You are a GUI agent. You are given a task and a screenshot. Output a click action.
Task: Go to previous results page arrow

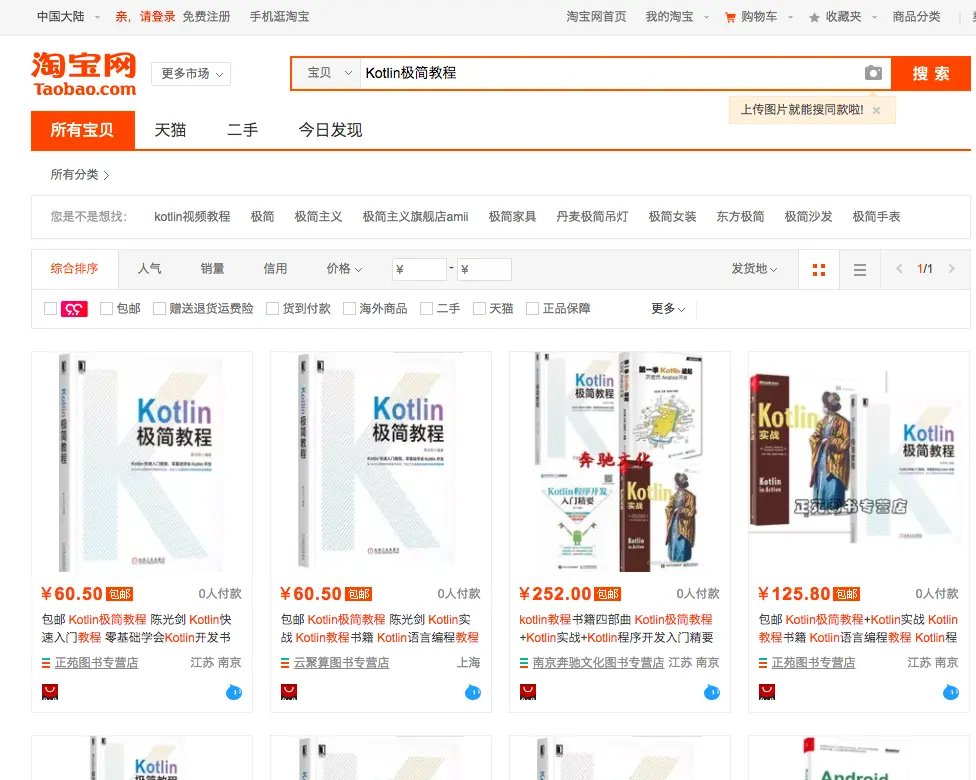(x=899, y=268)
